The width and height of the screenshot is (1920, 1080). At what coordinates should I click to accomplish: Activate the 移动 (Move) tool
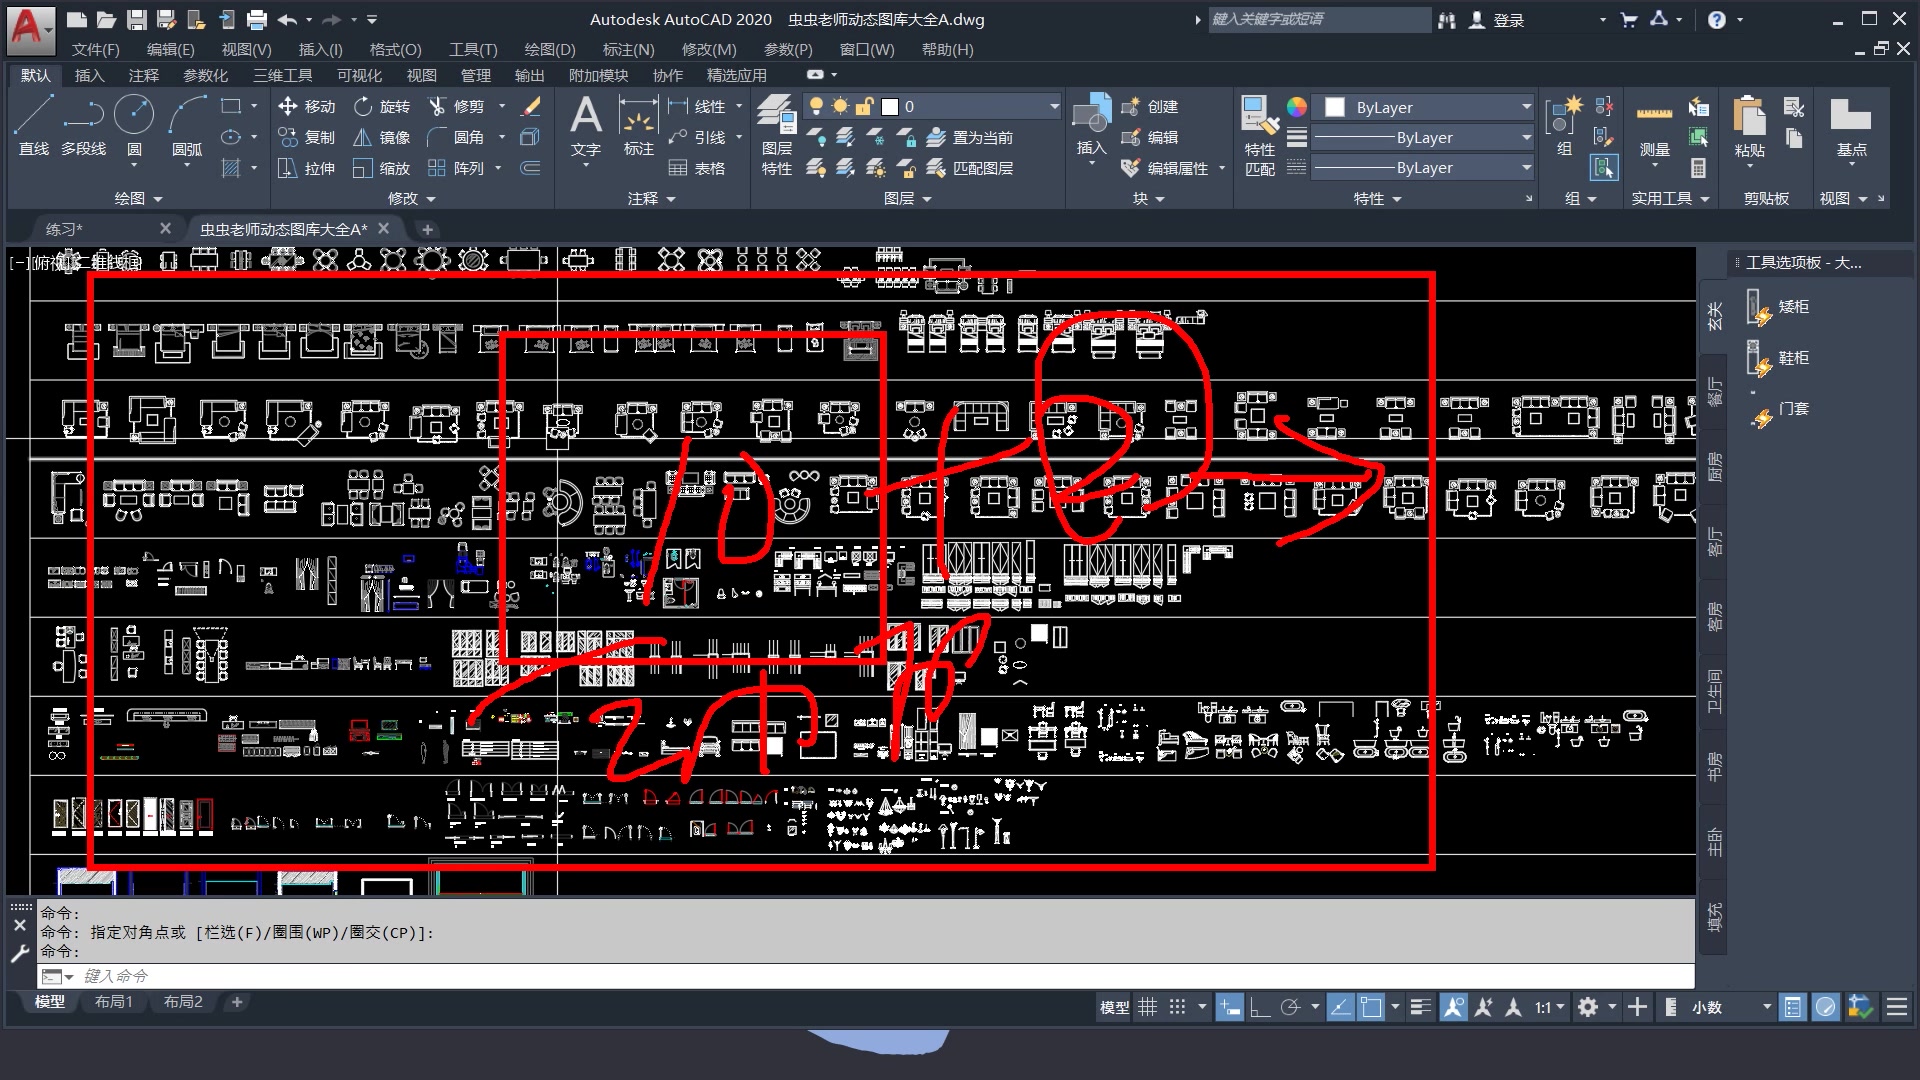click(x=308, y=106)
